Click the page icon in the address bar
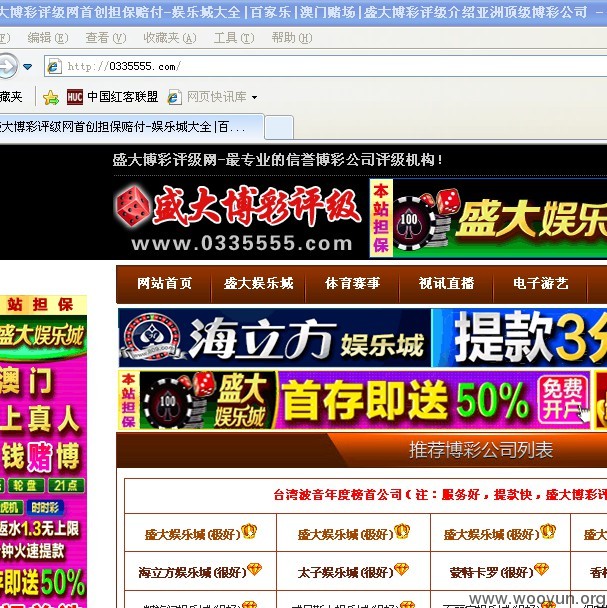Screen dimensions: 607x608 (x=54, y=66)
